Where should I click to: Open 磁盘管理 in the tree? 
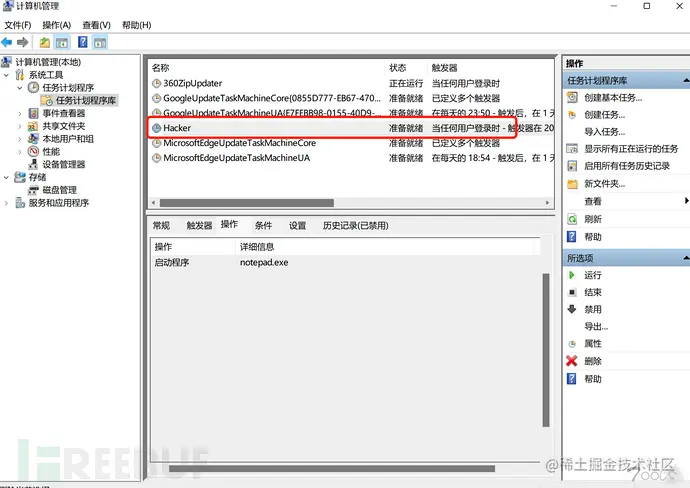(x=59, y=190)
